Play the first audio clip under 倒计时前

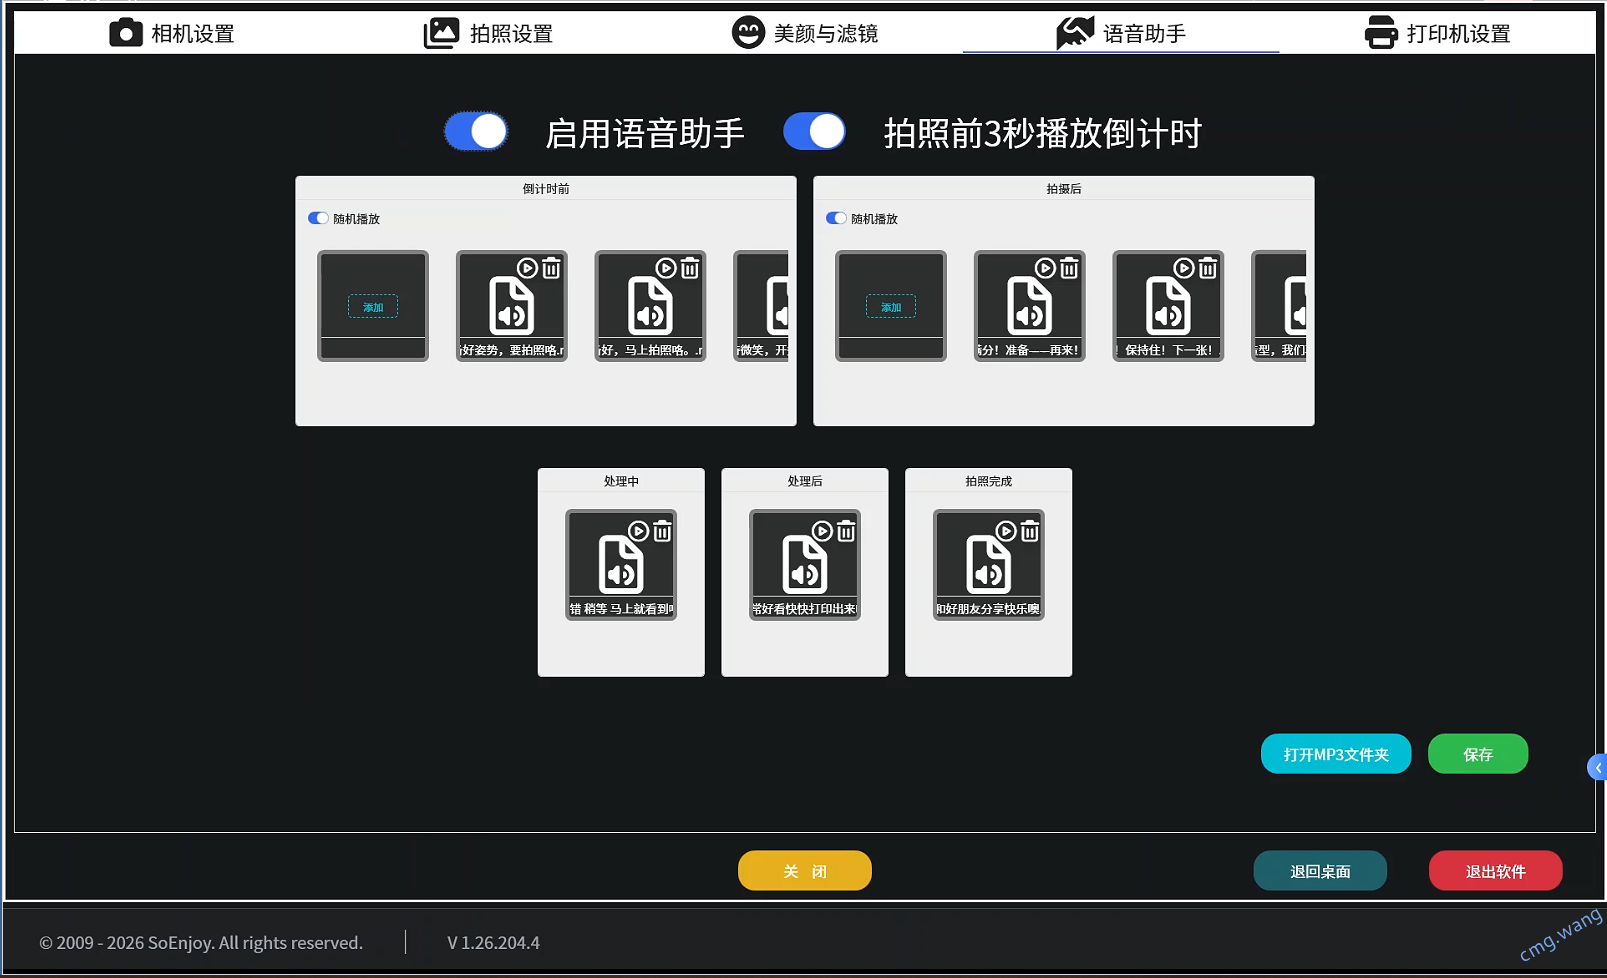coord(527,268)
